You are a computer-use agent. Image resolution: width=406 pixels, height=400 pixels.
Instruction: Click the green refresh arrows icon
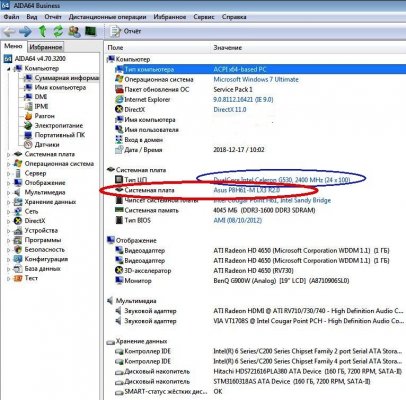tap(58, 31)
